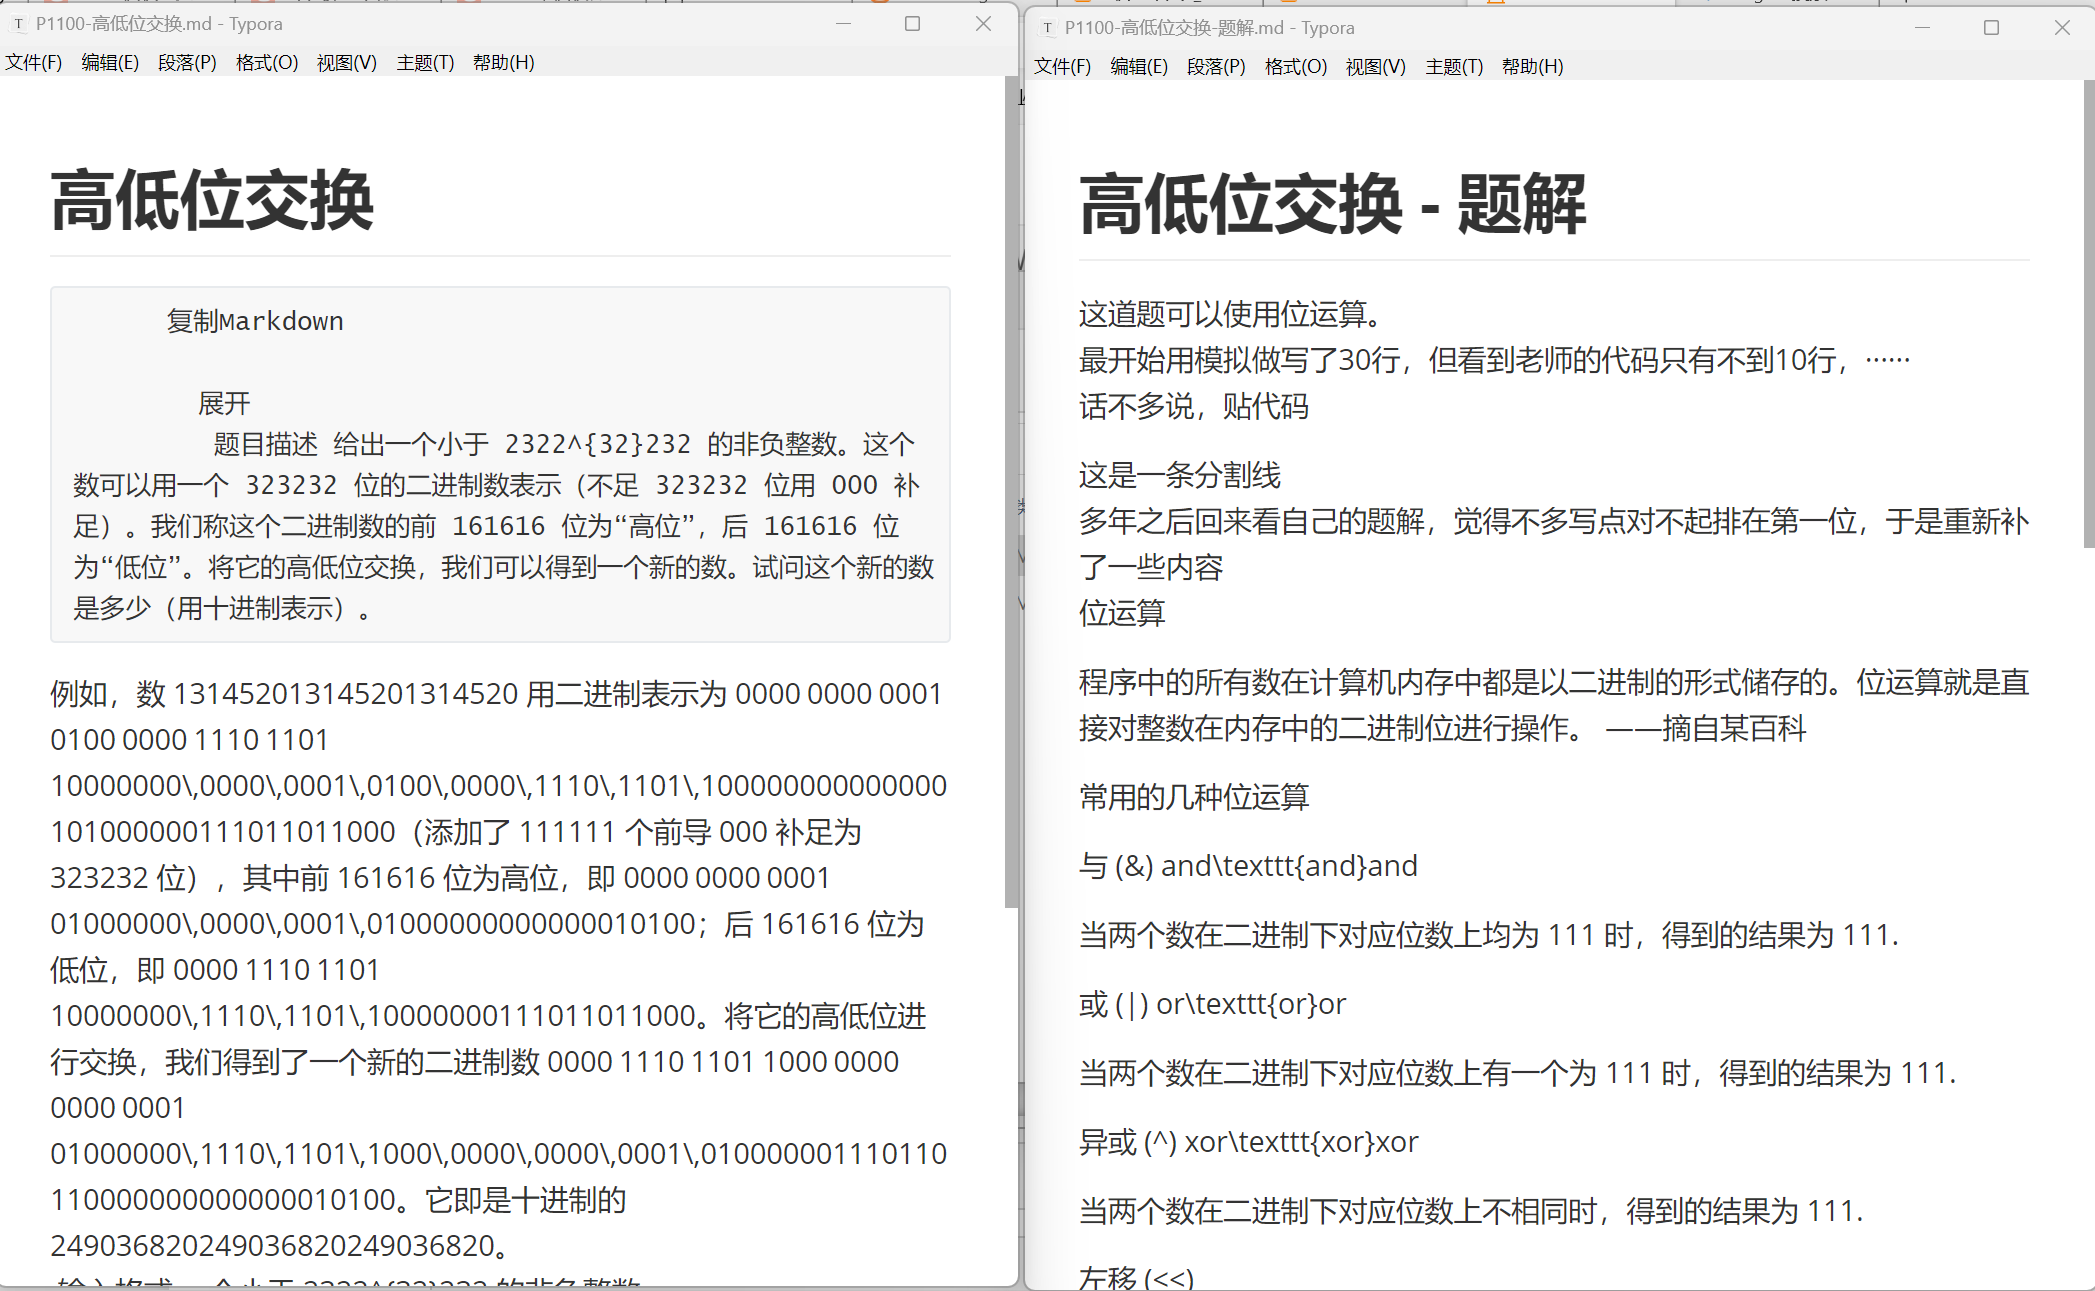Click Typora app icon in left title bar
The height and width of the screenshot is (1291, 2095).
tap(18, 24)
